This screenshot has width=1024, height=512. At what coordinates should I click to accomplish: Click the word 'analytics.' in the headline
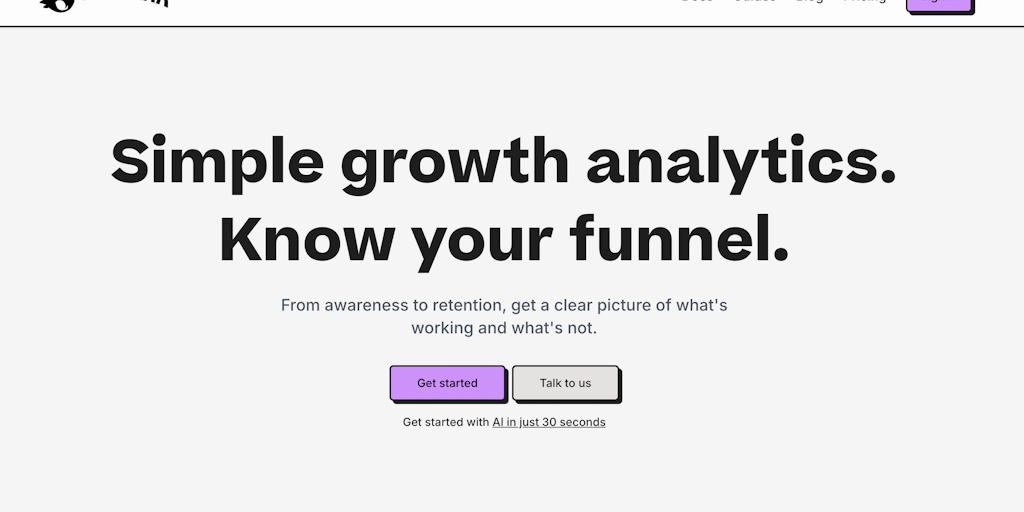(741, 161)
